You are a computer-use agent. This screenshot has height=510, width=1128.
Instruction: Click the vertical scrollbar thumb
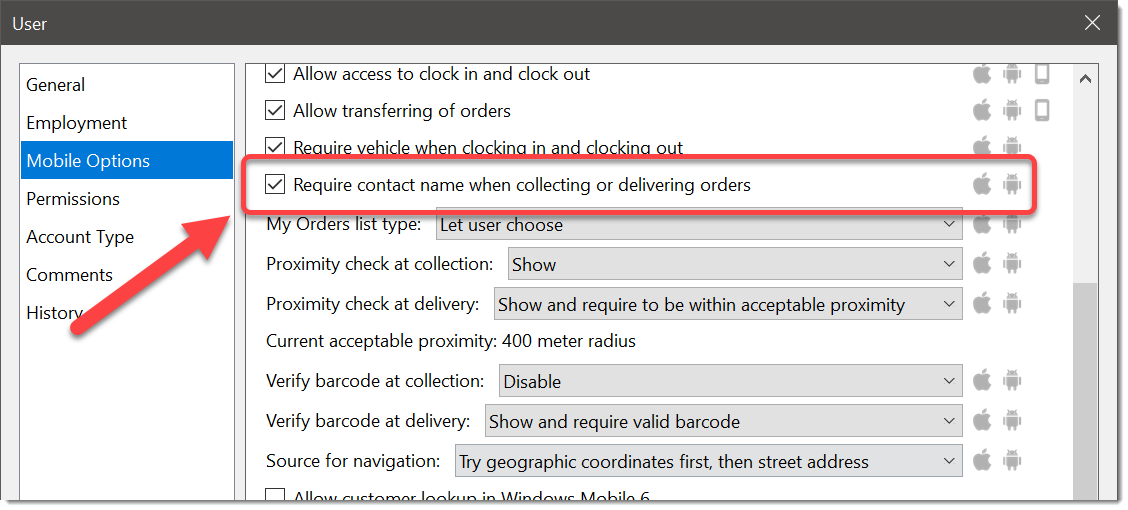pos(1086,392)
